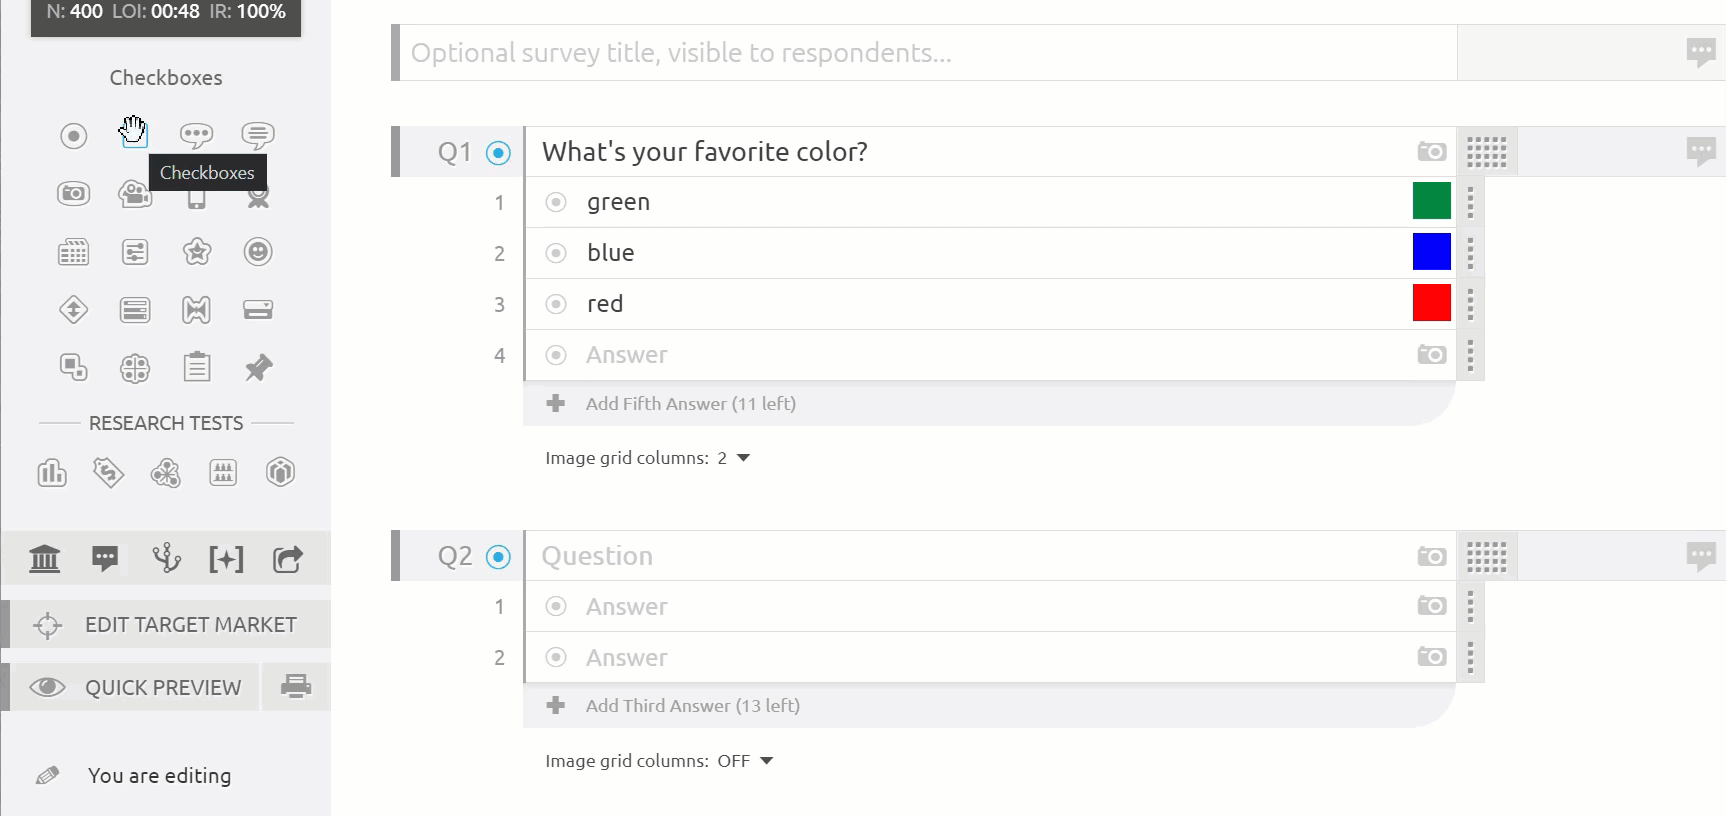Select the calendar question type icon
This screenshot has width=1726, height=816.
click(73, 251)
